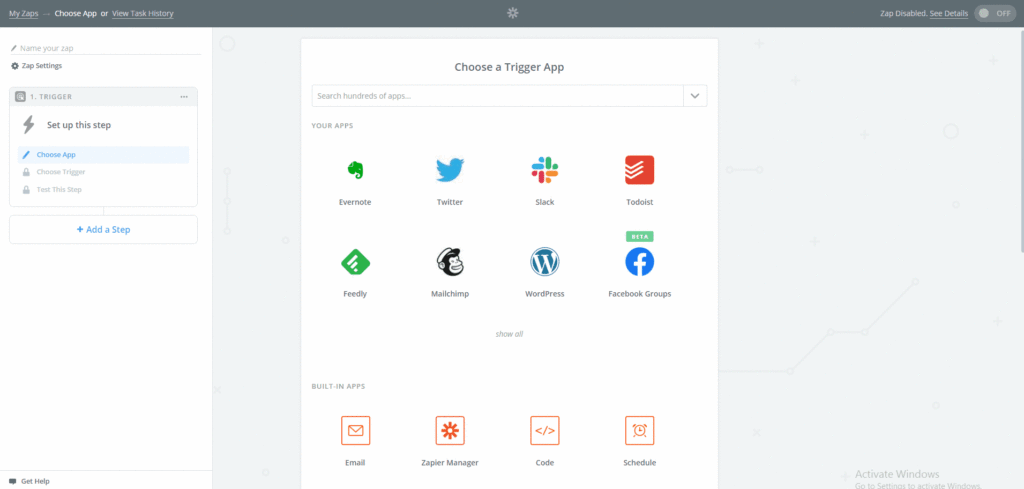Click the Choose a Trigger App heading
The image size is (1024, 489).
pyautogui.click(x=509, y=67)
